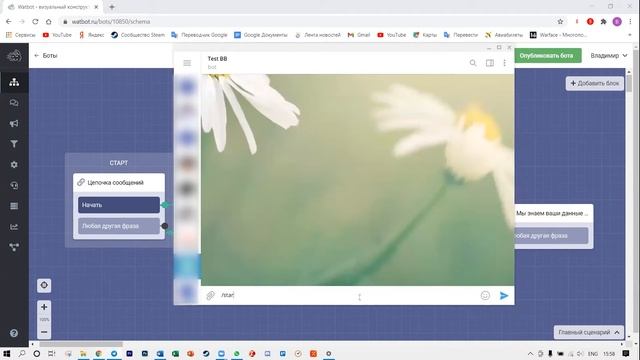640x360 pixels.
Task: Toggle Telegram right side panel icon
Action: coord(490,63)
